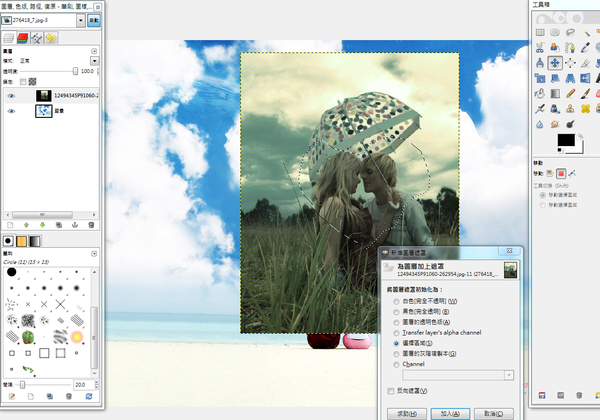The image size is (600, 420).
Task: Refresh brushes with the blue arrows icon
Action: [89, 396]
